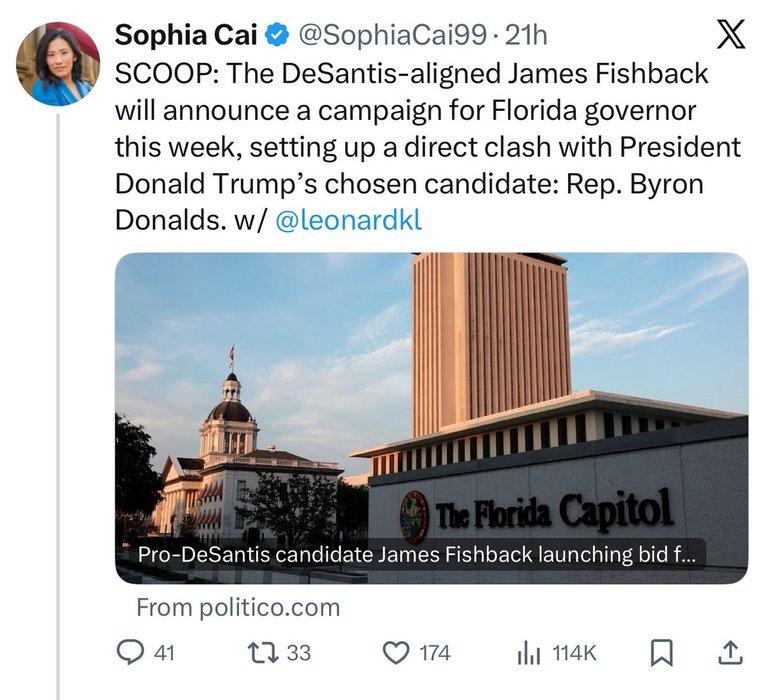The height and width of the screenshot is (700, 765).
Task: Like the tweet with the heart icon
Action: (x=397, y=653)
